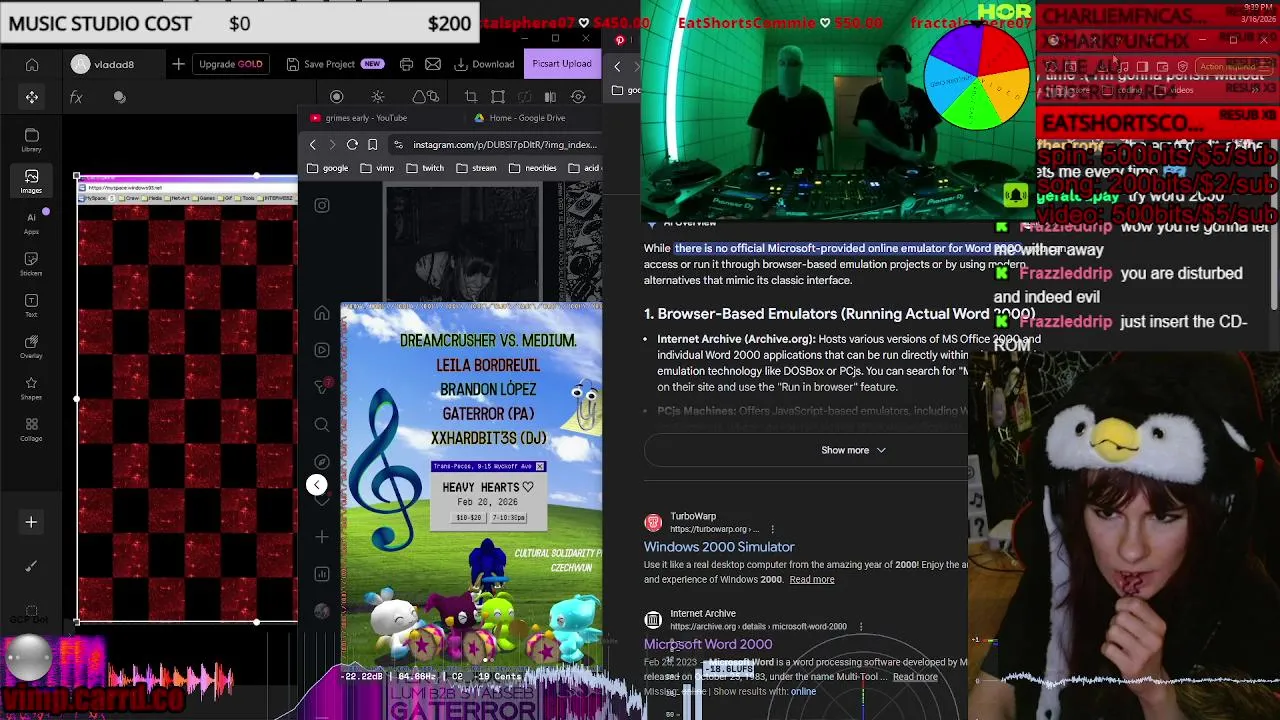Click the event flyer image on Instagram
This screenshot has height=720, width=1280.
click(471, 485)
